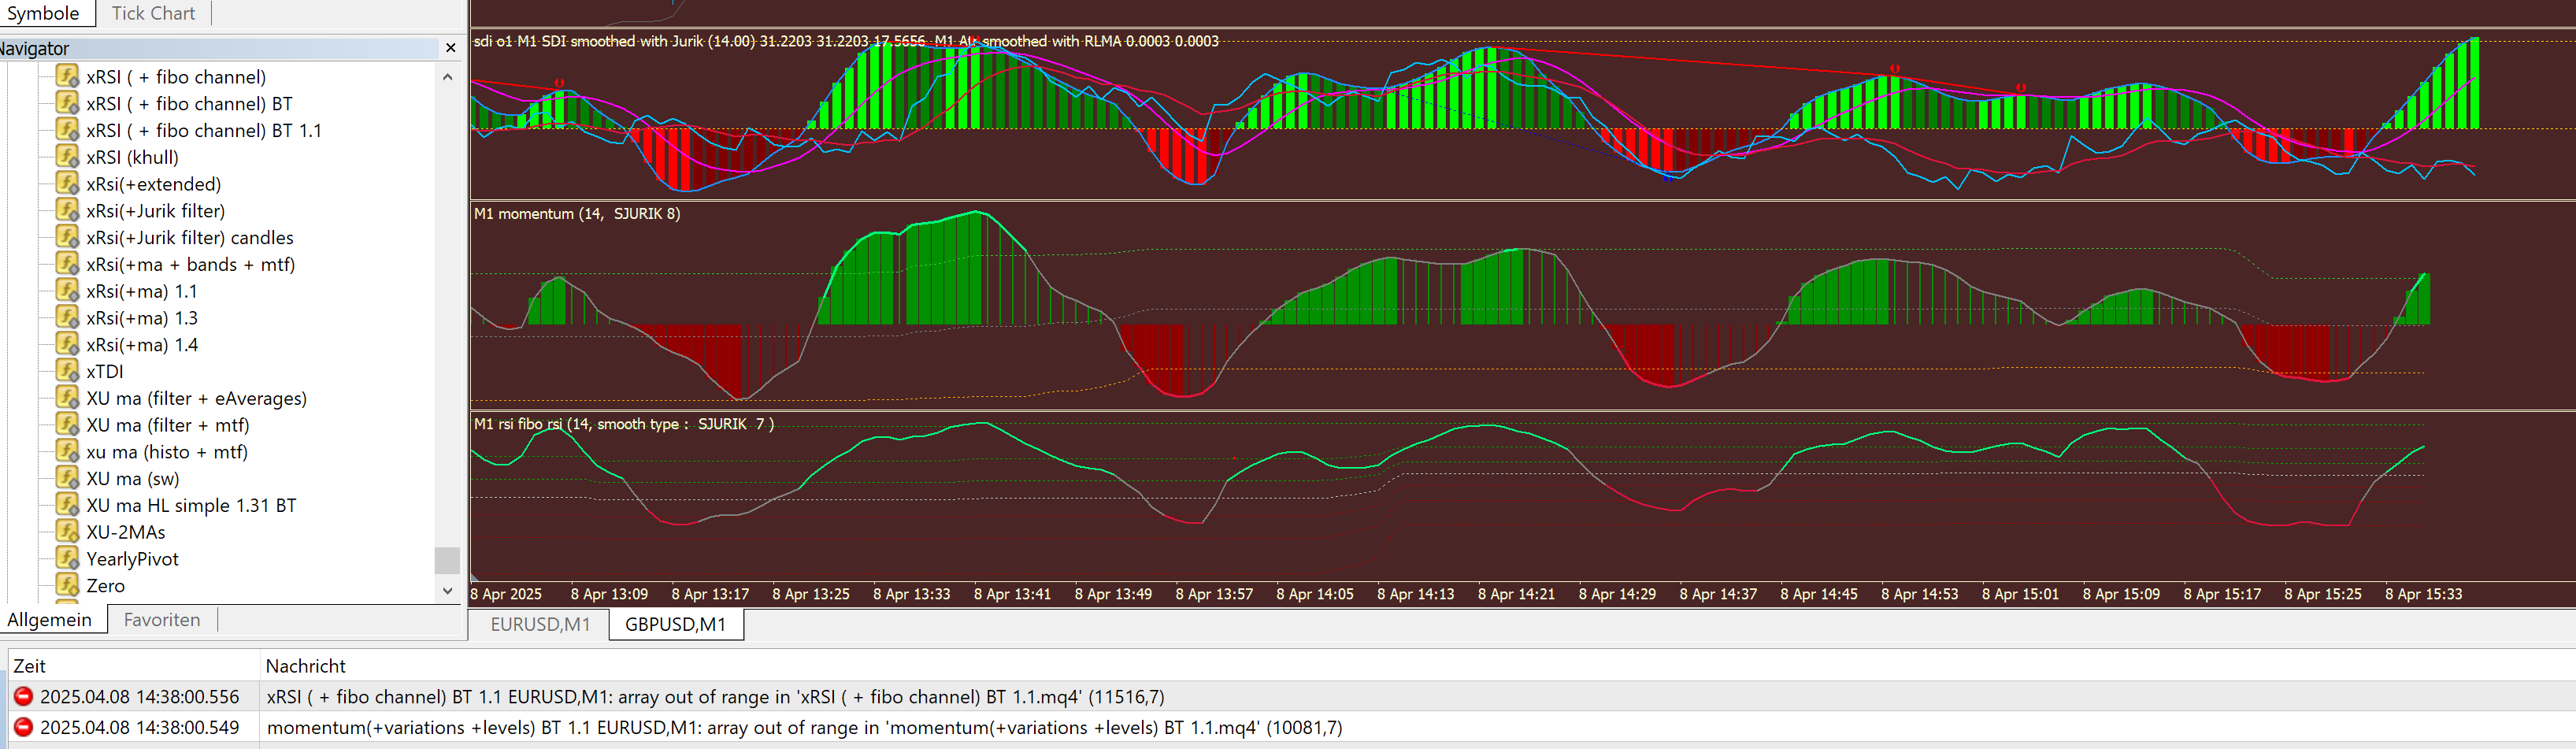Click the xRSI (khull) indicator icon
The image size is (2576, 749).
tap(67, 157)
